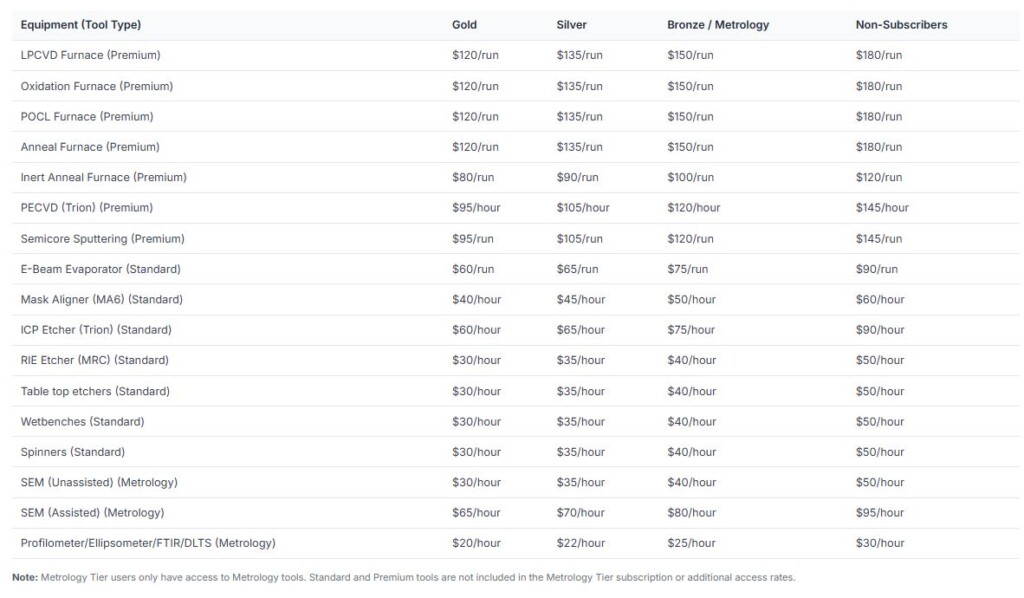The height and width of the screenshot is (598, 1024).
Task: Click the Gold column header
Action: [x=464, y=25]
